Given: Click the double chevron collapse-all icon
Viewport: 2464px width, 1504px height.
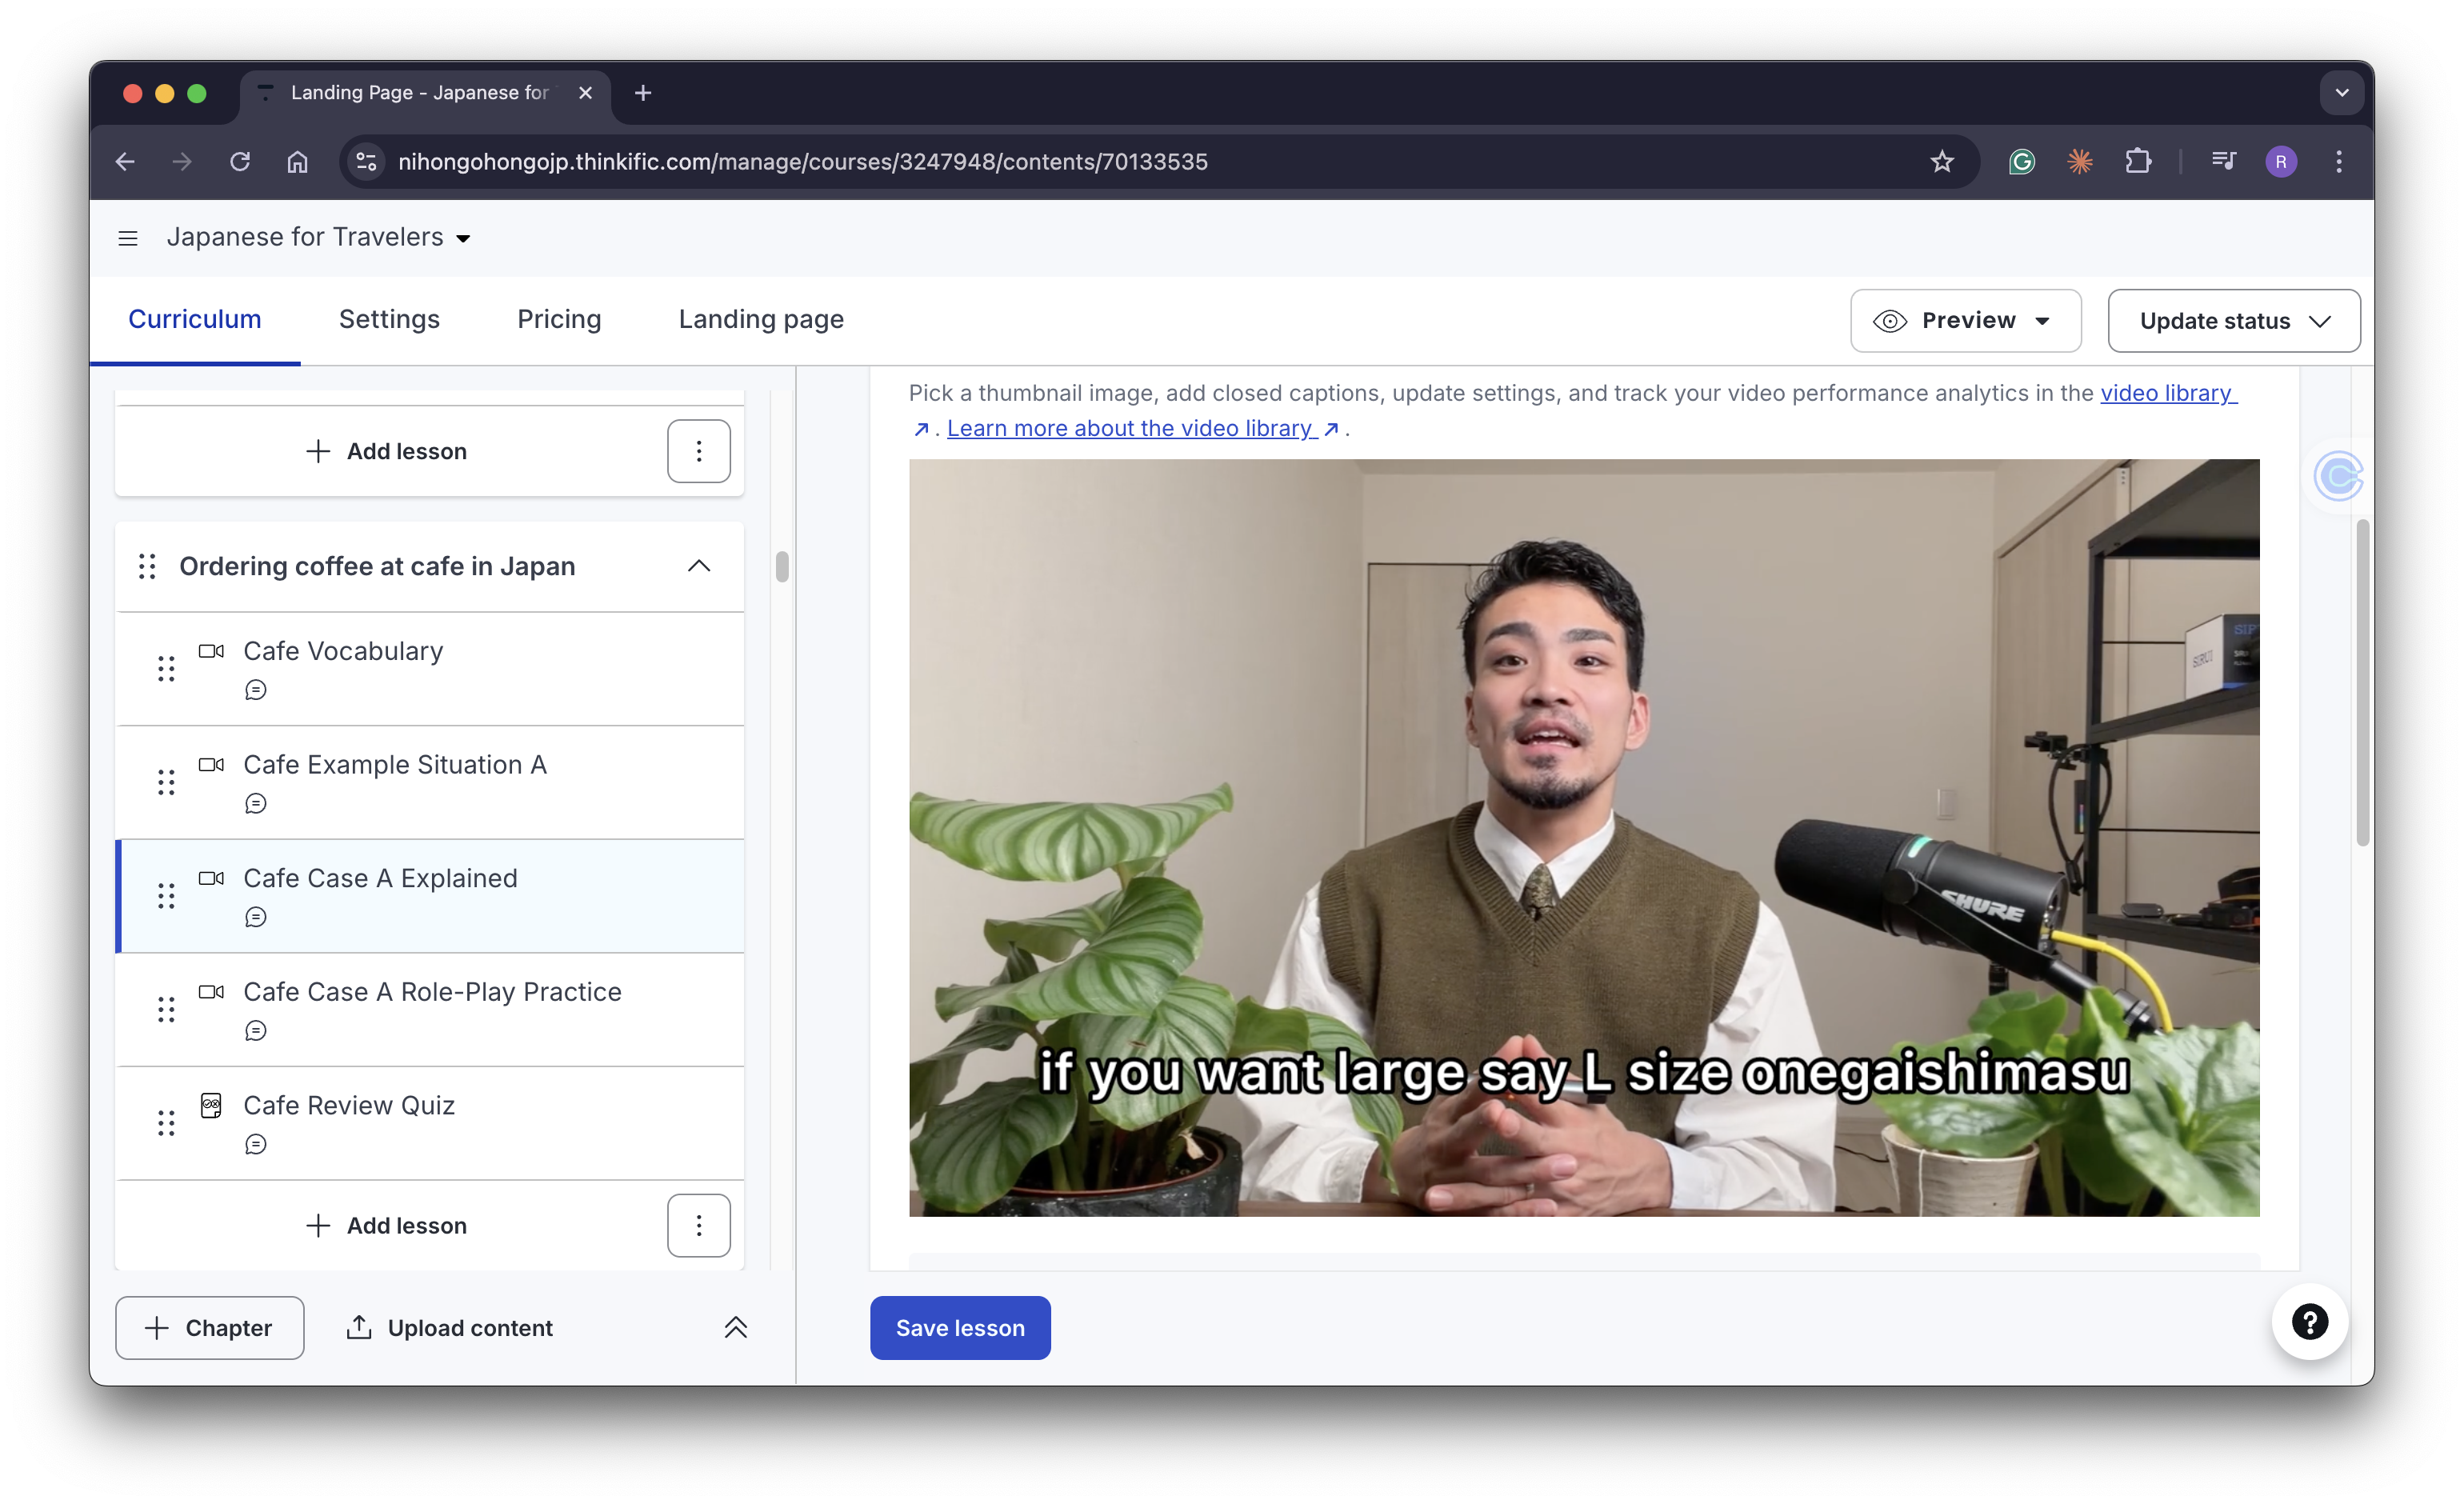Looking at the screenshot, I should point(735,1327).
